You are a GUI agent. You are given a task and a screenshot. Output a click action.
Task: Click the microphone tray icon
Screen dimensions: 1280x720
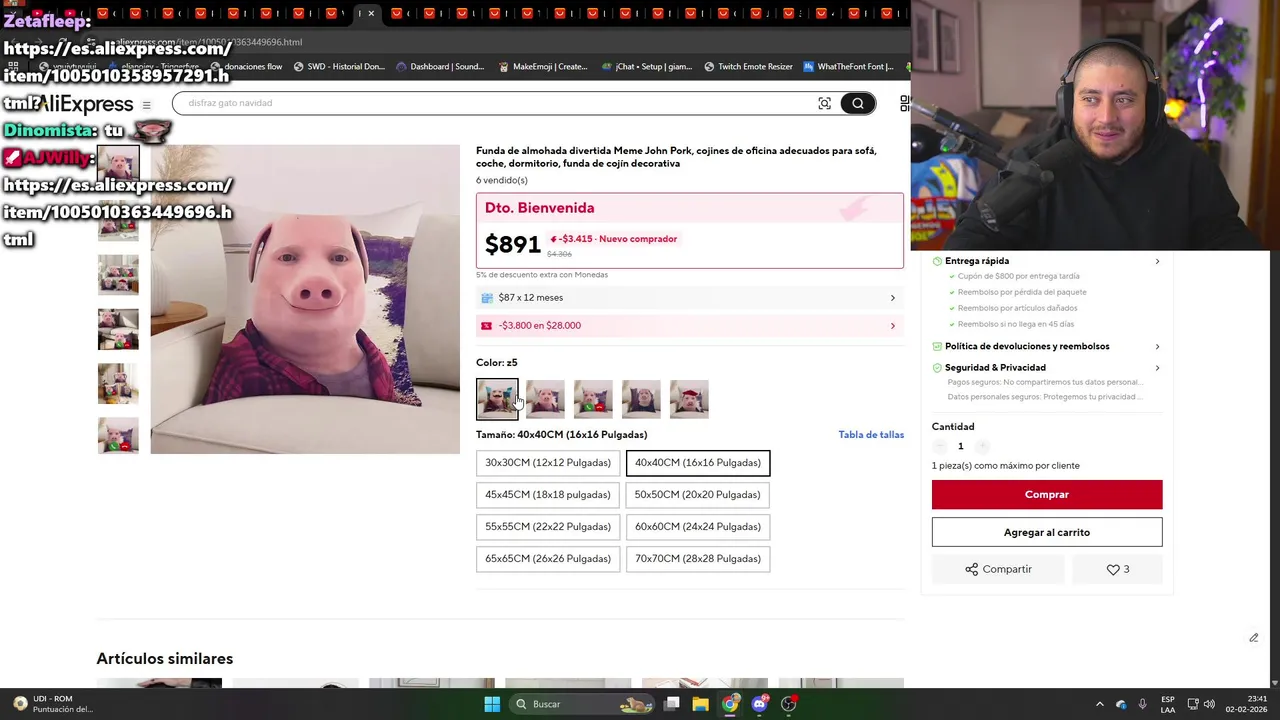(1142, 704)
